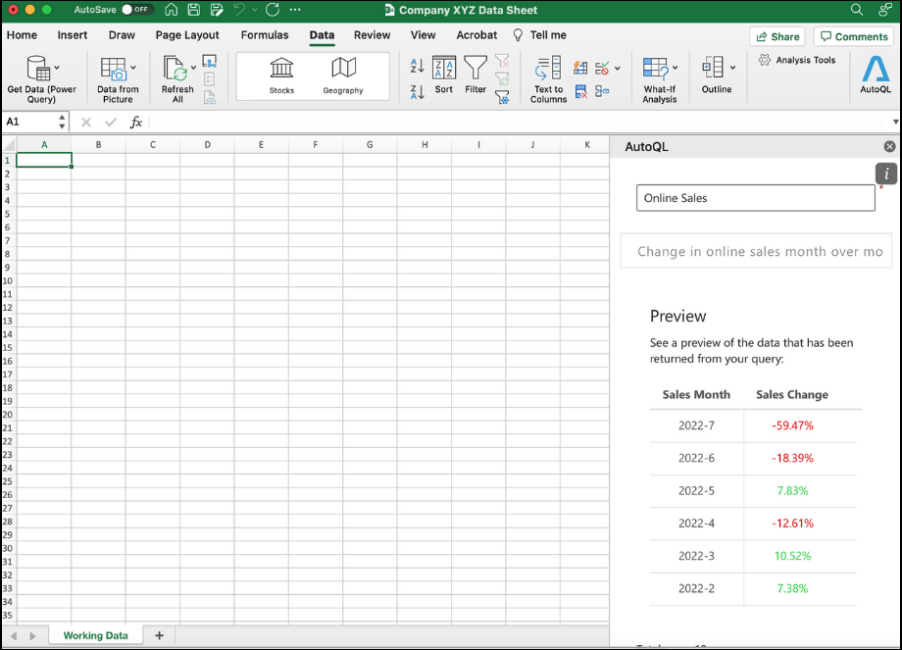The height and width of the screenshot is (650, 902).
Task: Go to the next sheet arrow
Action: (x=32, y=636)
